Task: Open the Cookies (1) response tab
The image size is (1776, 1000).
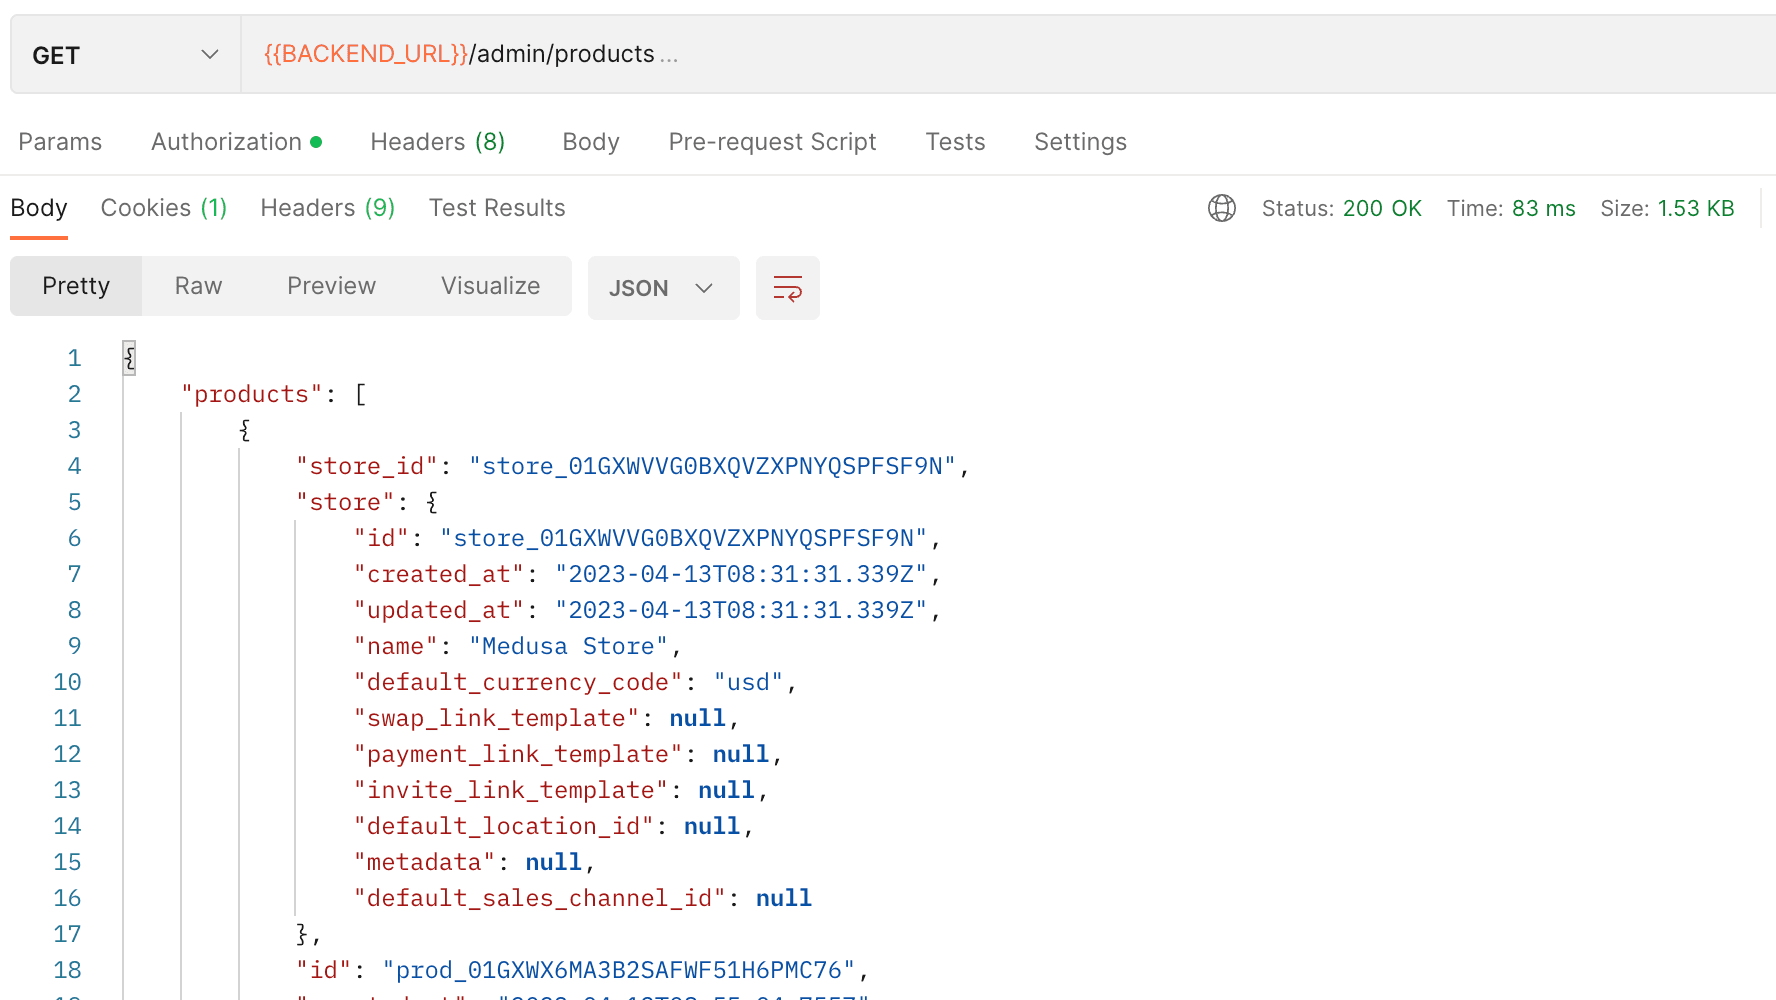Action: (x=163, y=207)
